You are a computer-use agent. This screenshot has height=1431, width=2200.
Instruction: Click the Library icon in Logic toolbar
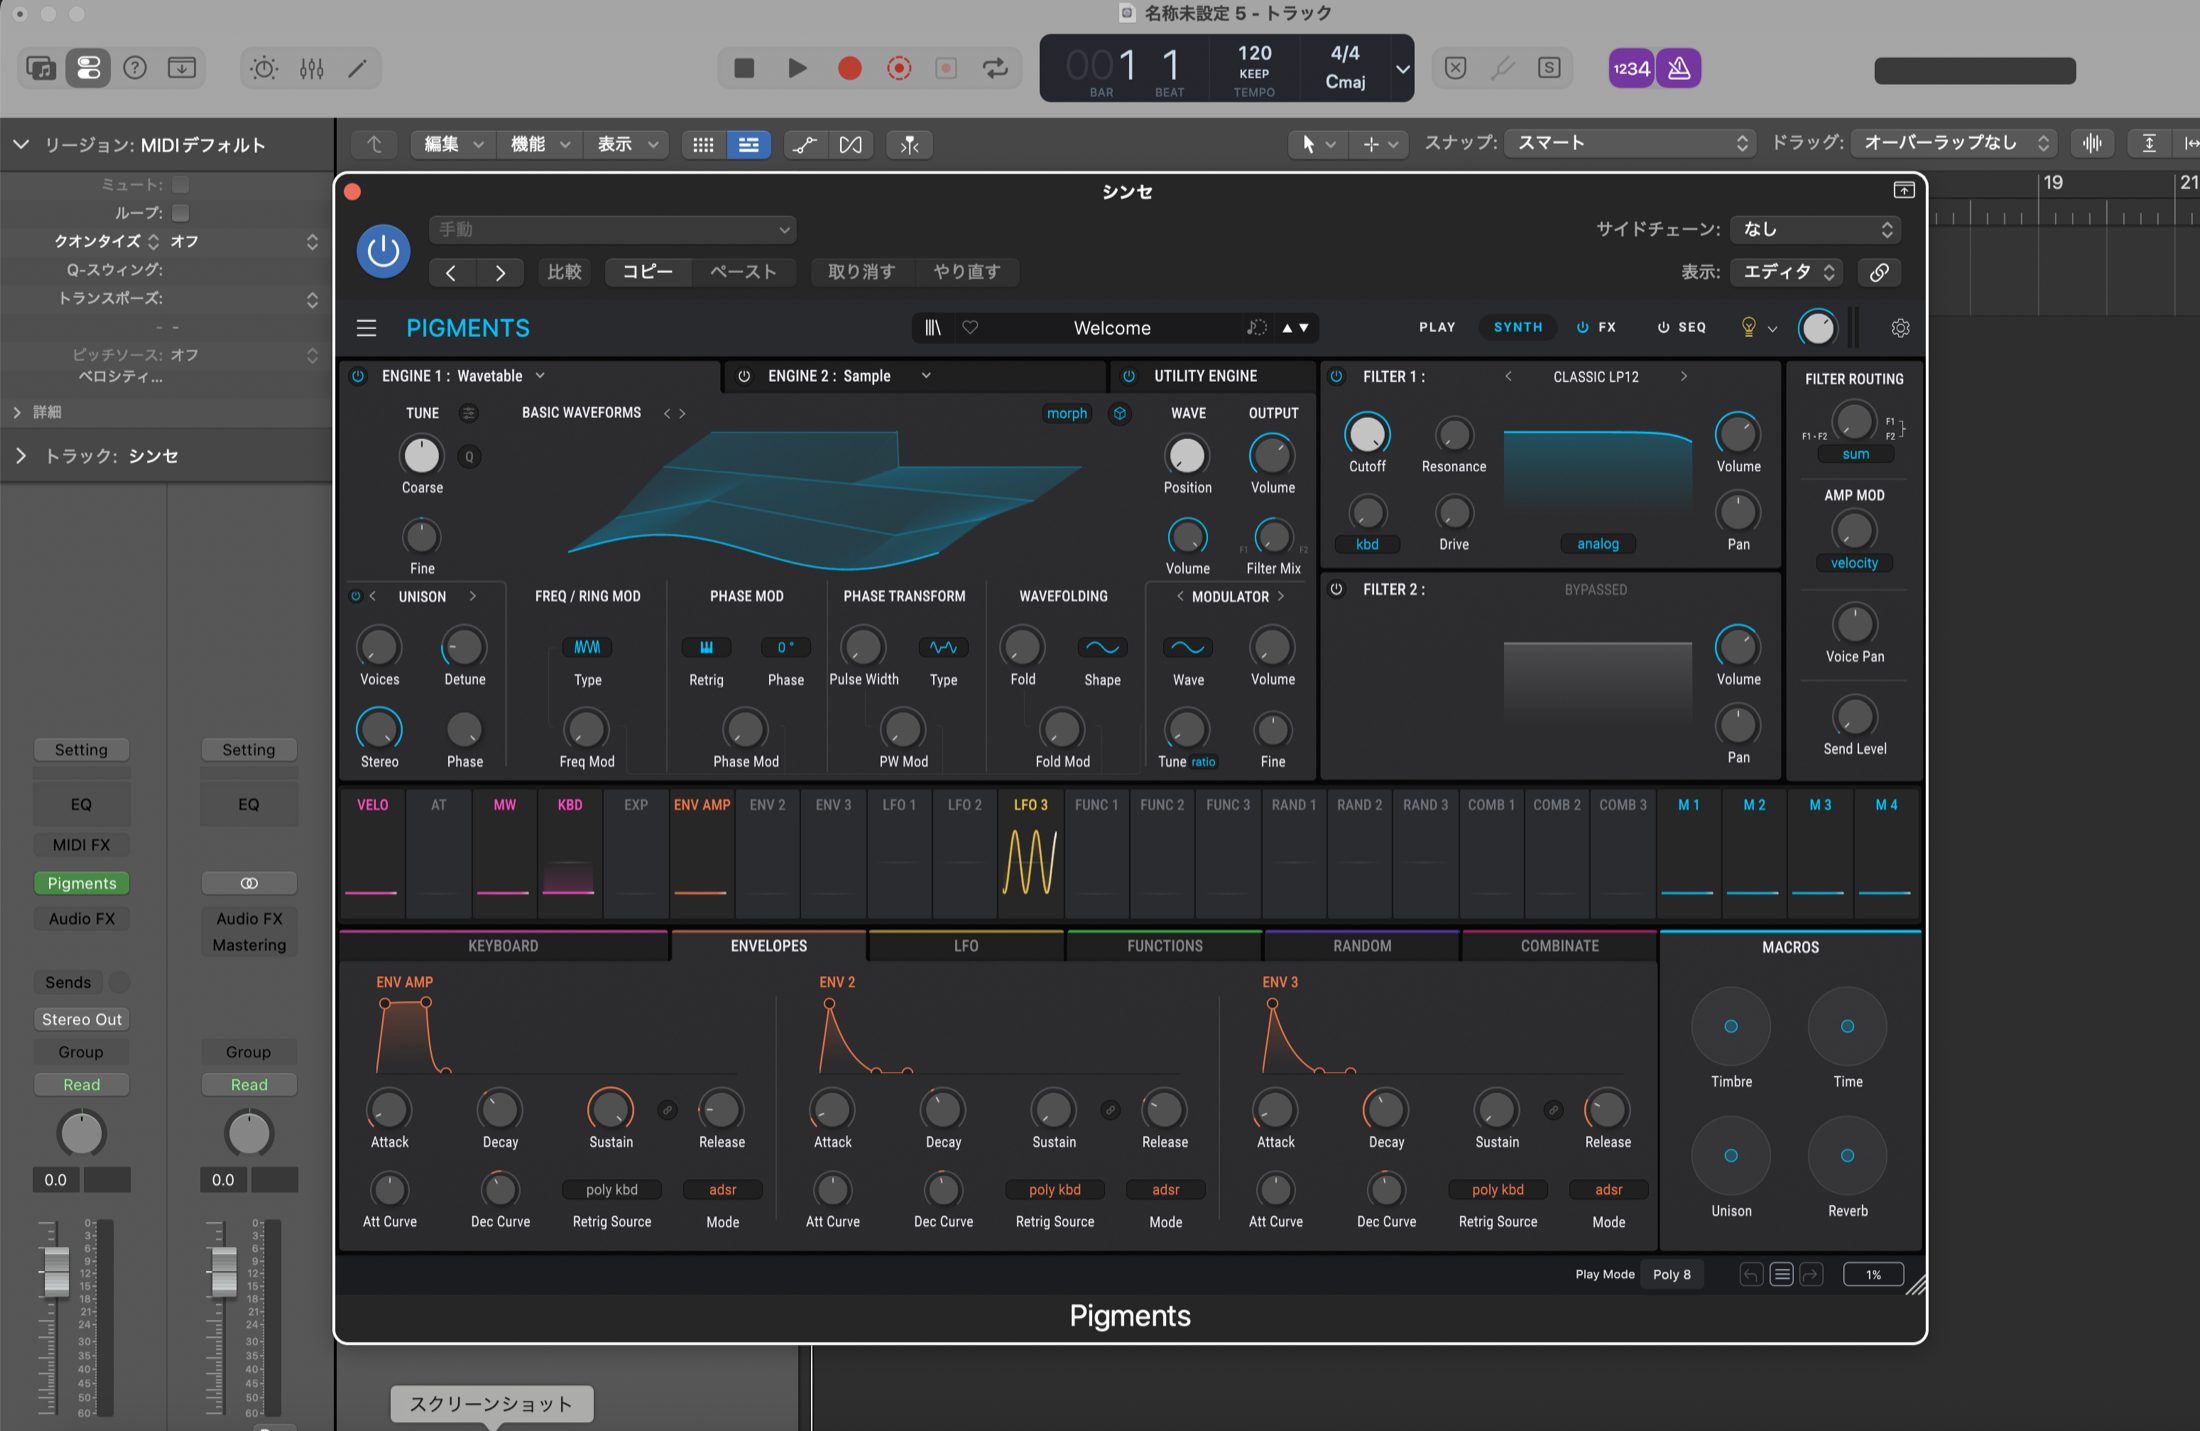click(x=41, y=68)
